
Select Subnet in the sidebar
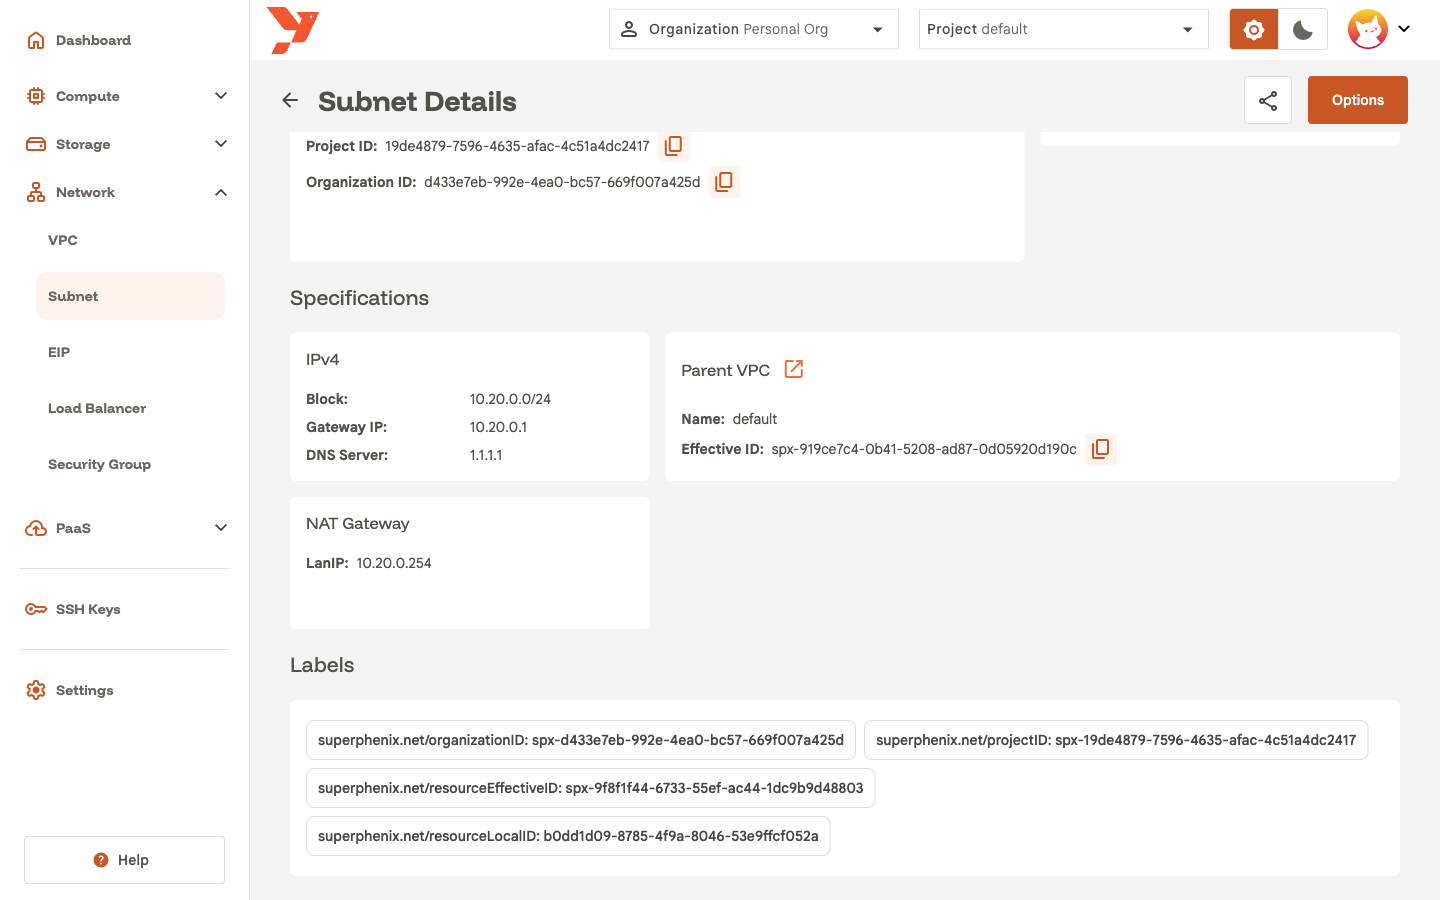[x=130, y=296]
